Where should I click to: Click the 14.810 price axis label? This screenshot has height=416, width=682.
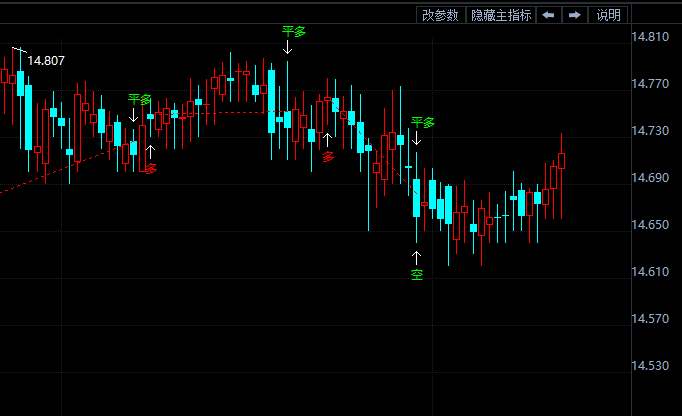click(650, 37)
